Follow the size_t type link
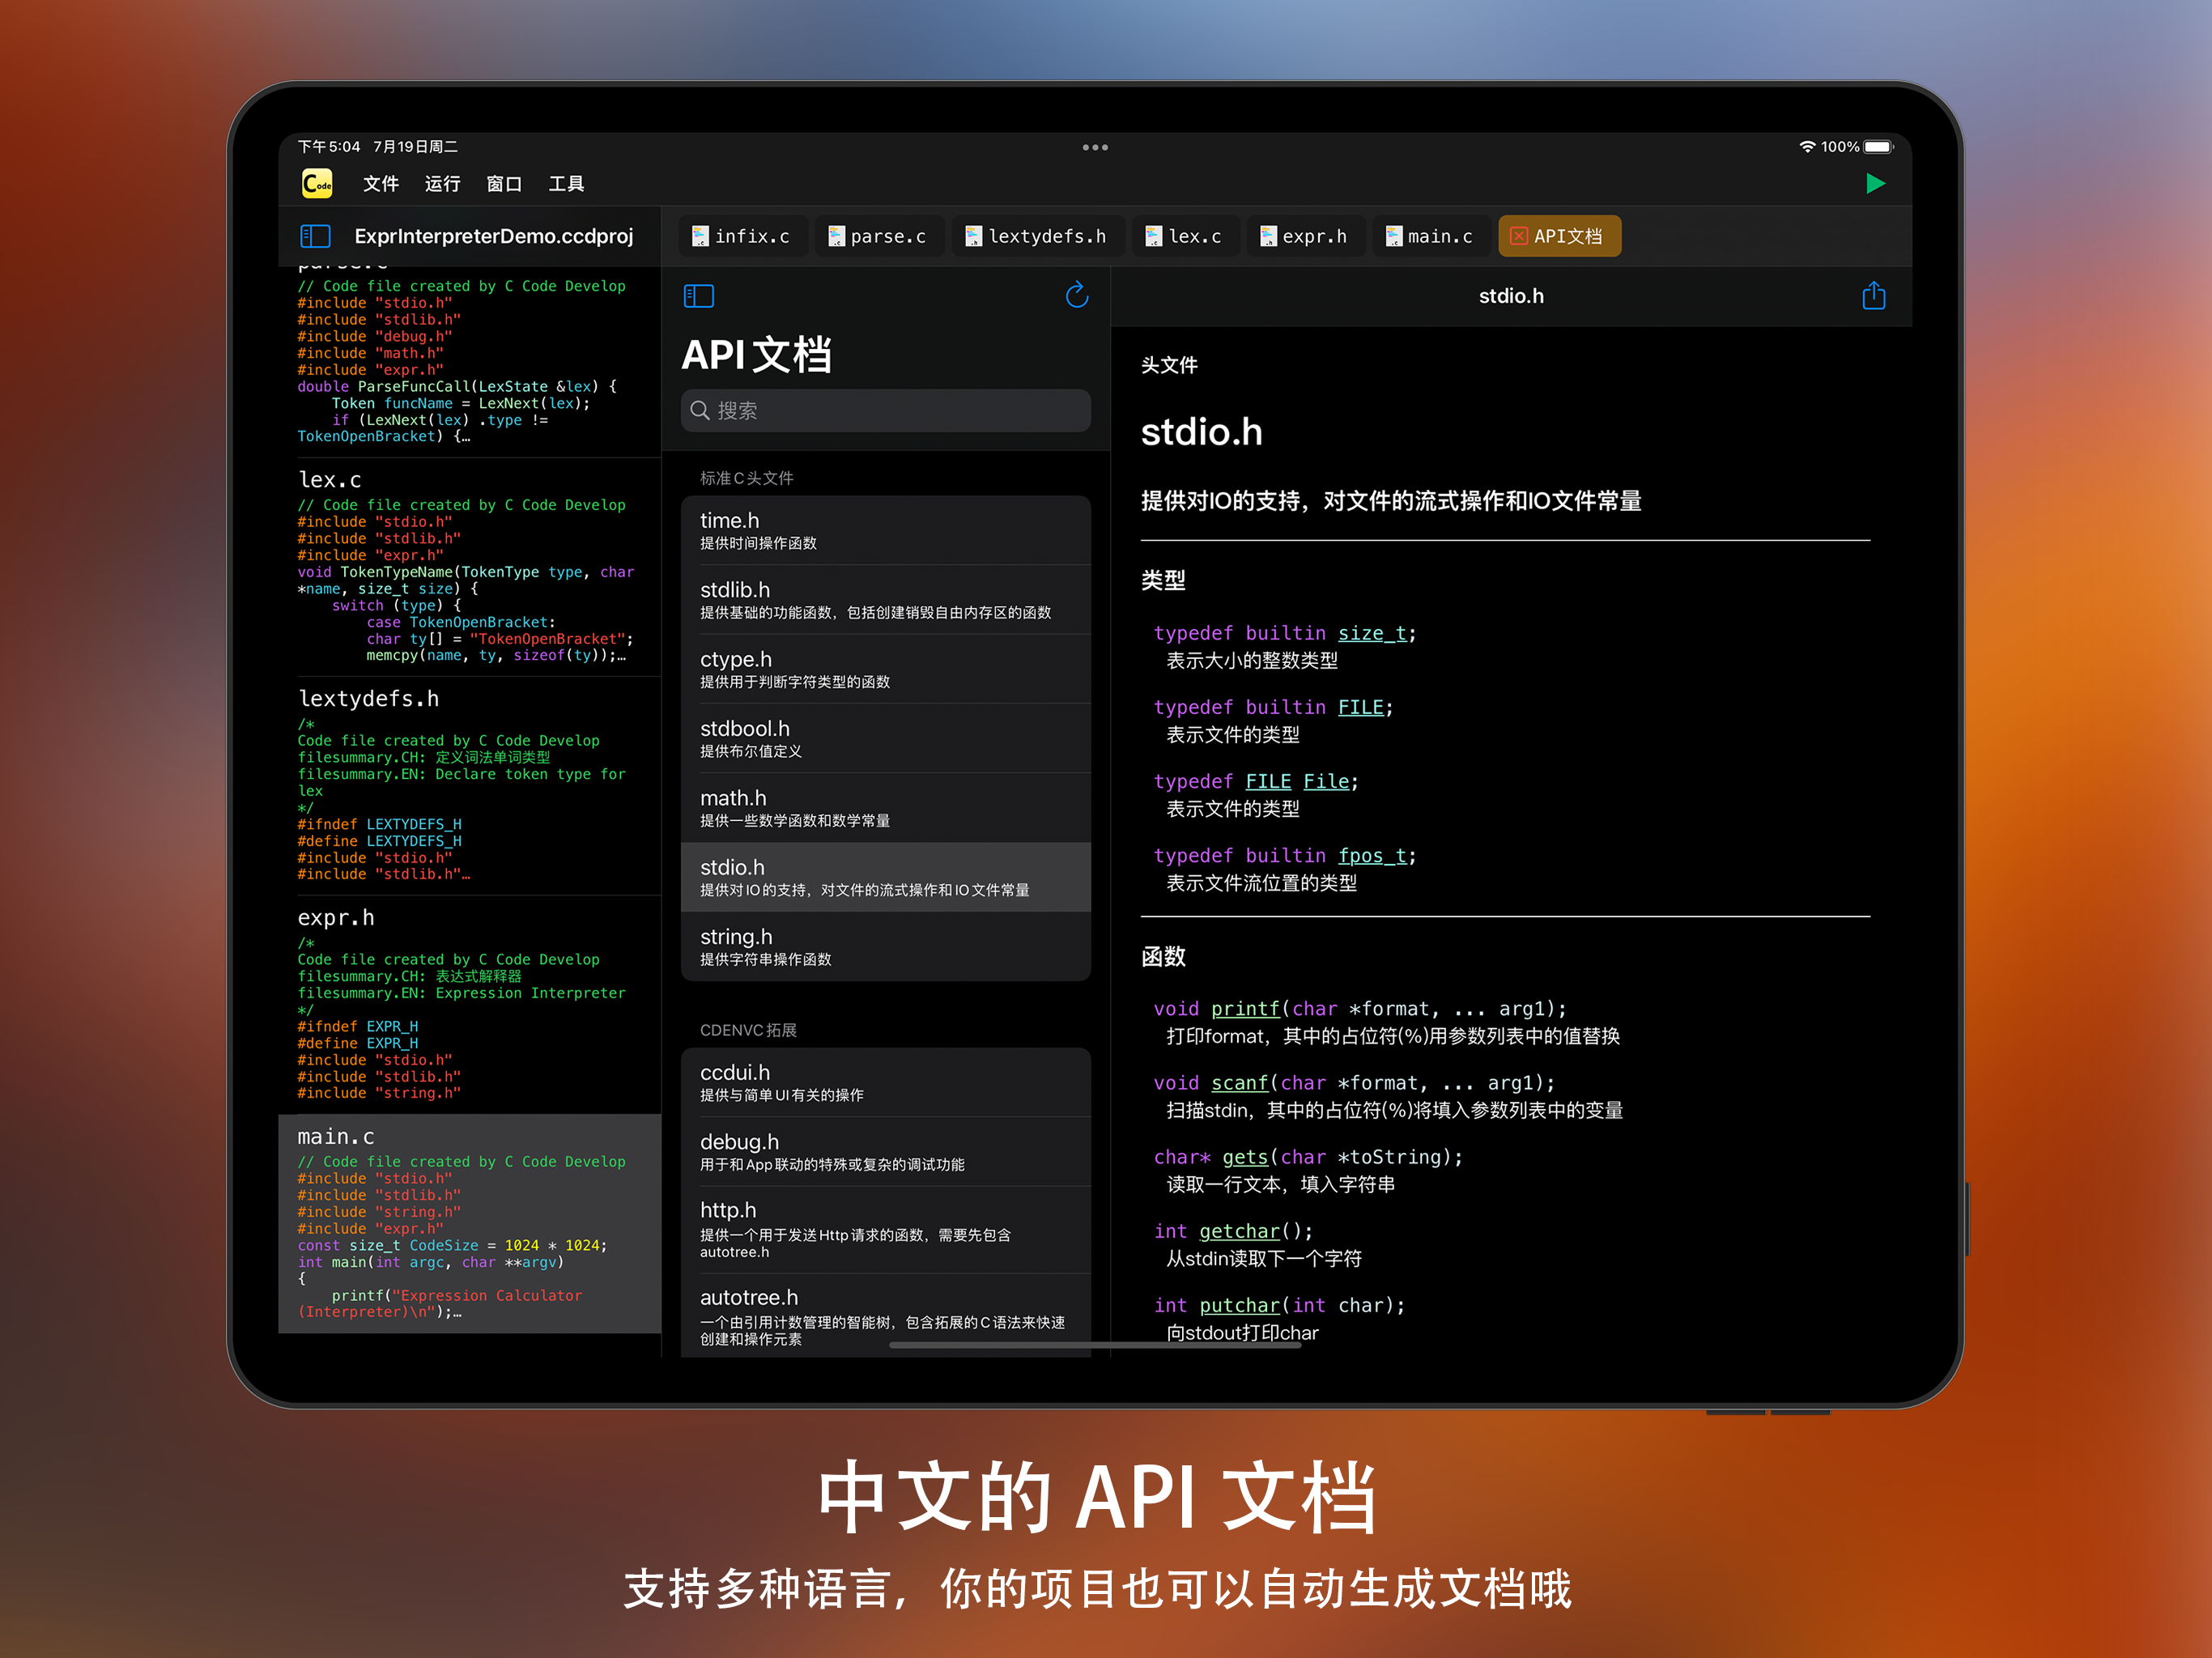The width and height of the screenshot is (2212, 1658). point(1372,633)
